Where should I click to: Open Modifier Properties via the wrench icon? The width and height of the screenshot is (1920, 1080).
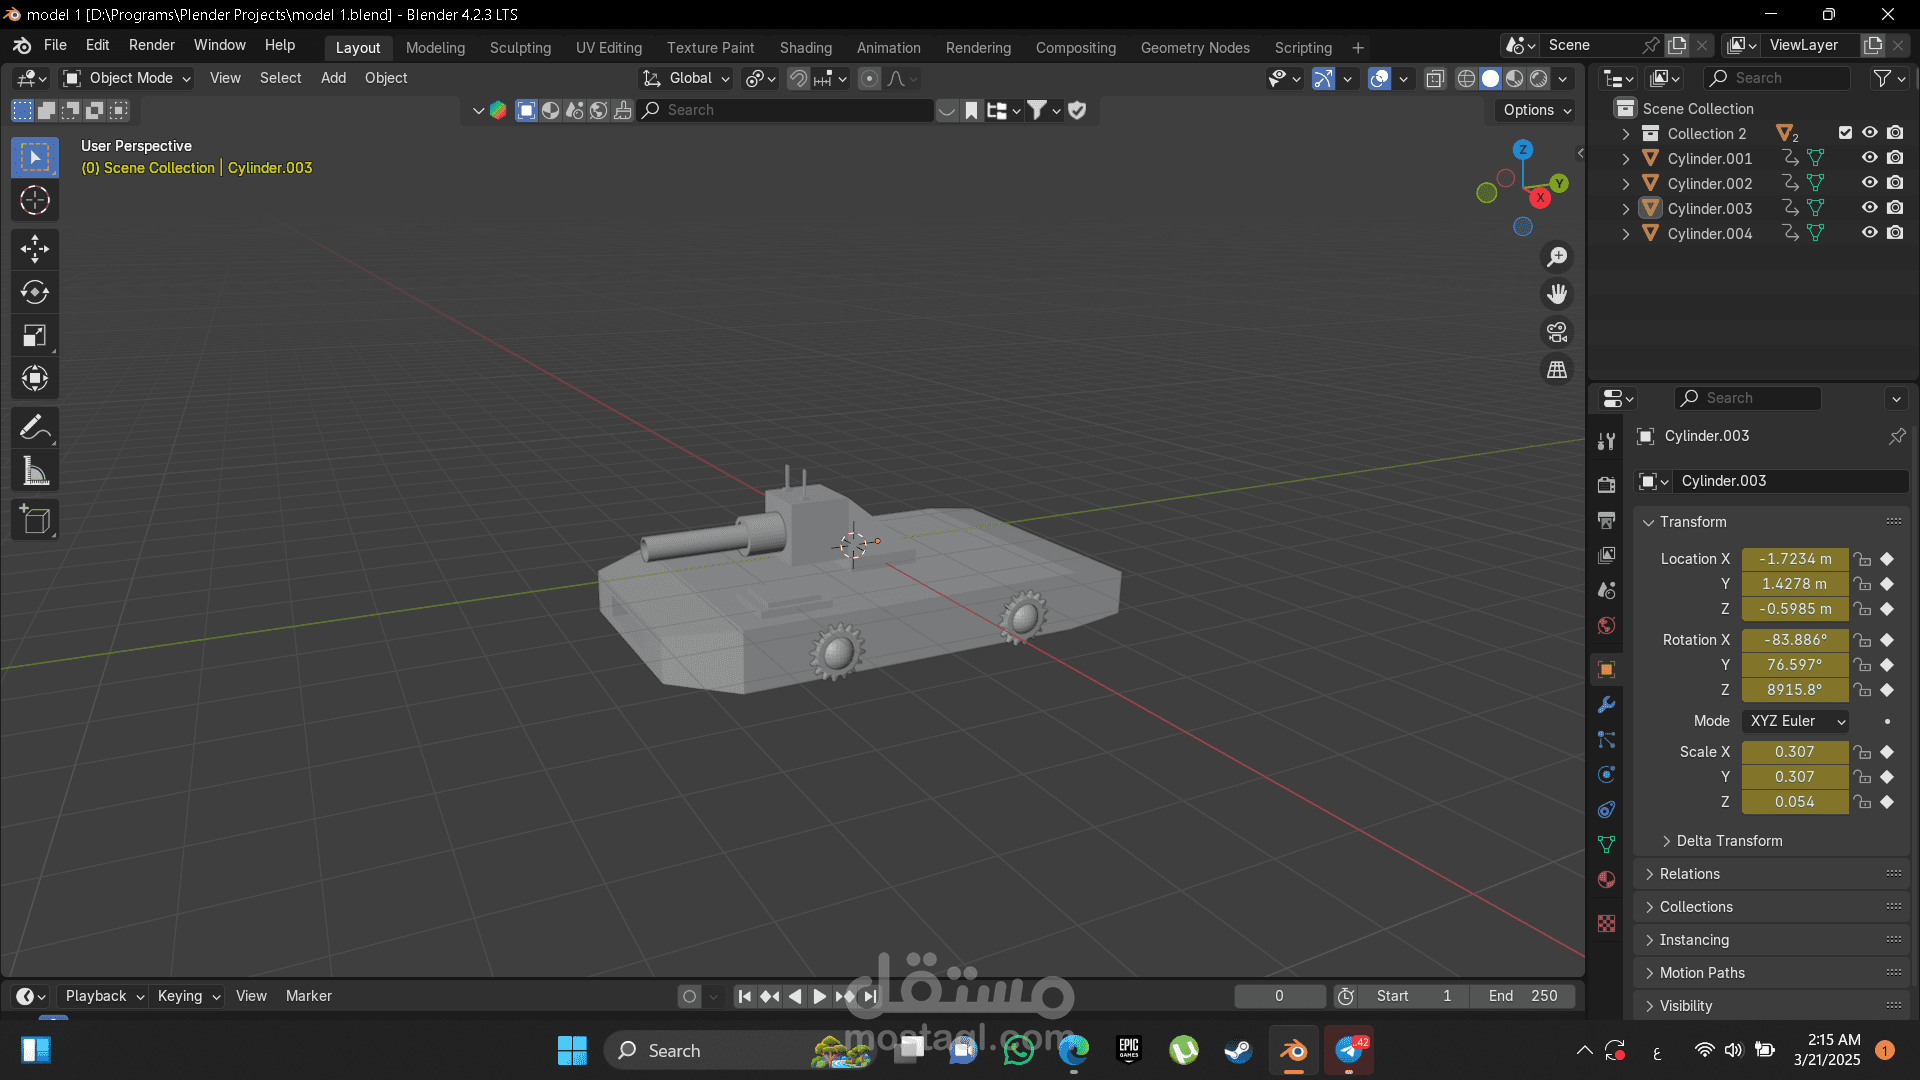pos(1606,705)
